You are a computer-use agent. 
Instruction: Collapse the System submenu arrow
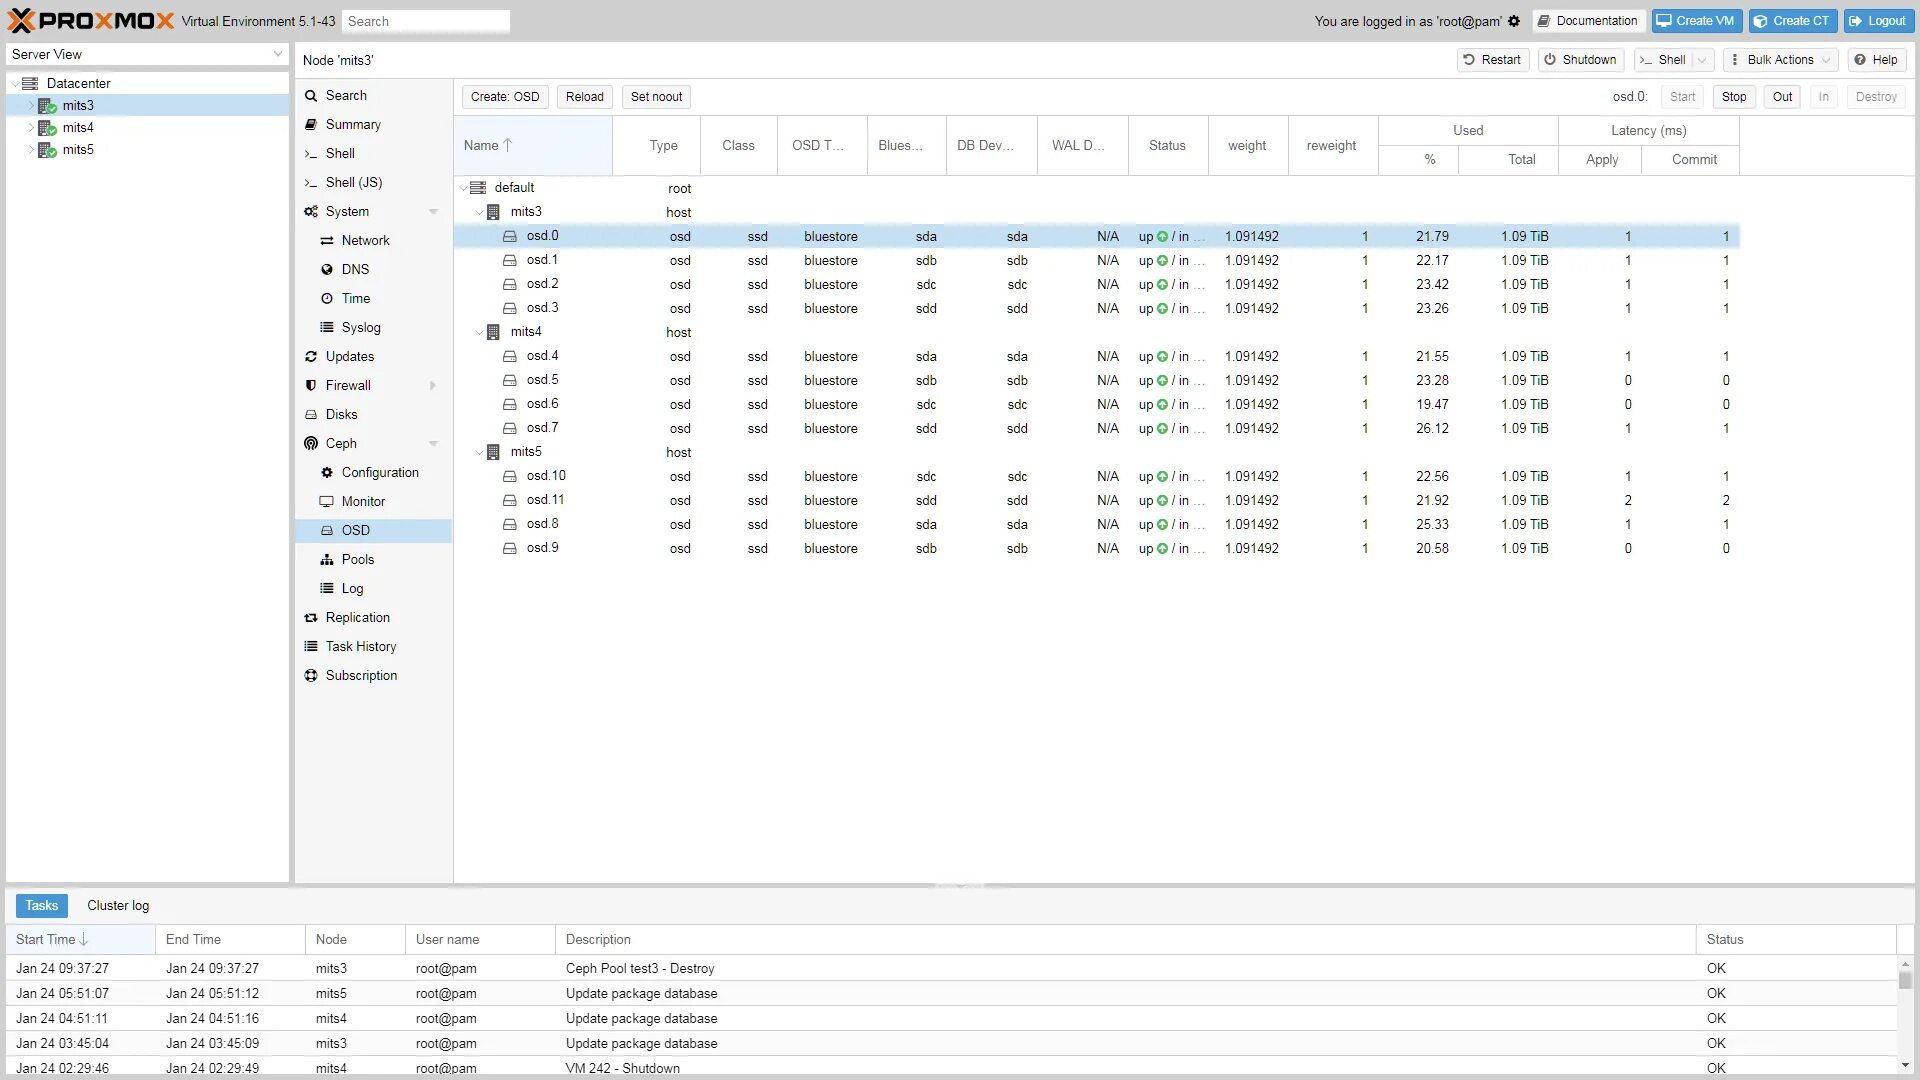pyautogui.click(x=433, y=211)
